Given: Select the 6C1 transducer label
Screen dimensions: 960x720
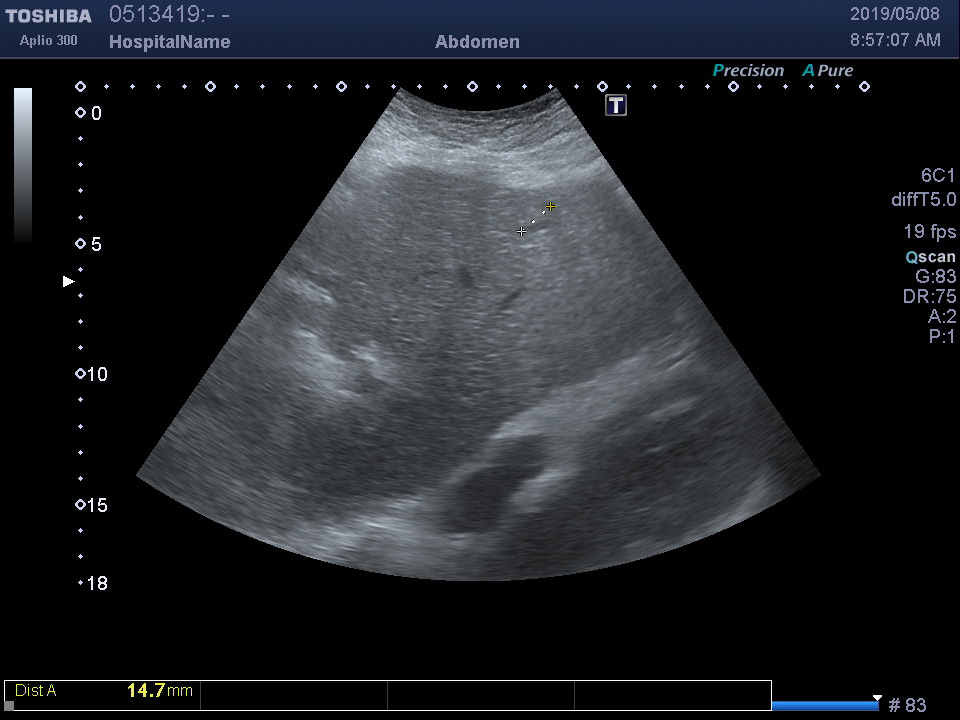Looking at the screenshot, I should [937, 176].
